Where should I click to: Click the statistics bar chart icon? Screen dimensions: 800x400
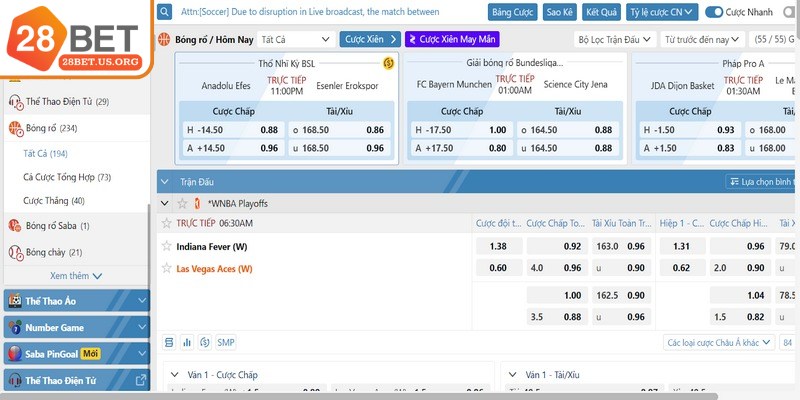[186, 342]
